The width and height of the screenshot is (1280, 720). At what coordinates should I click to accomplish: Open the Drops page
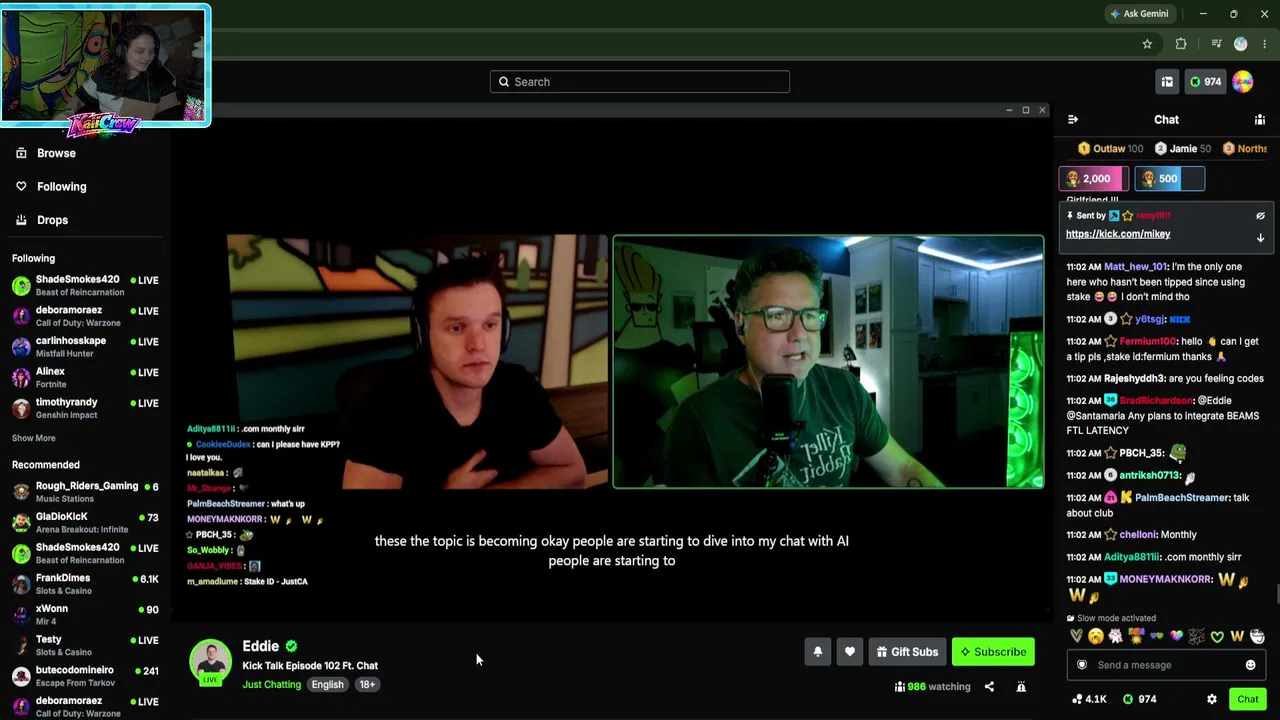coord(52,220)
